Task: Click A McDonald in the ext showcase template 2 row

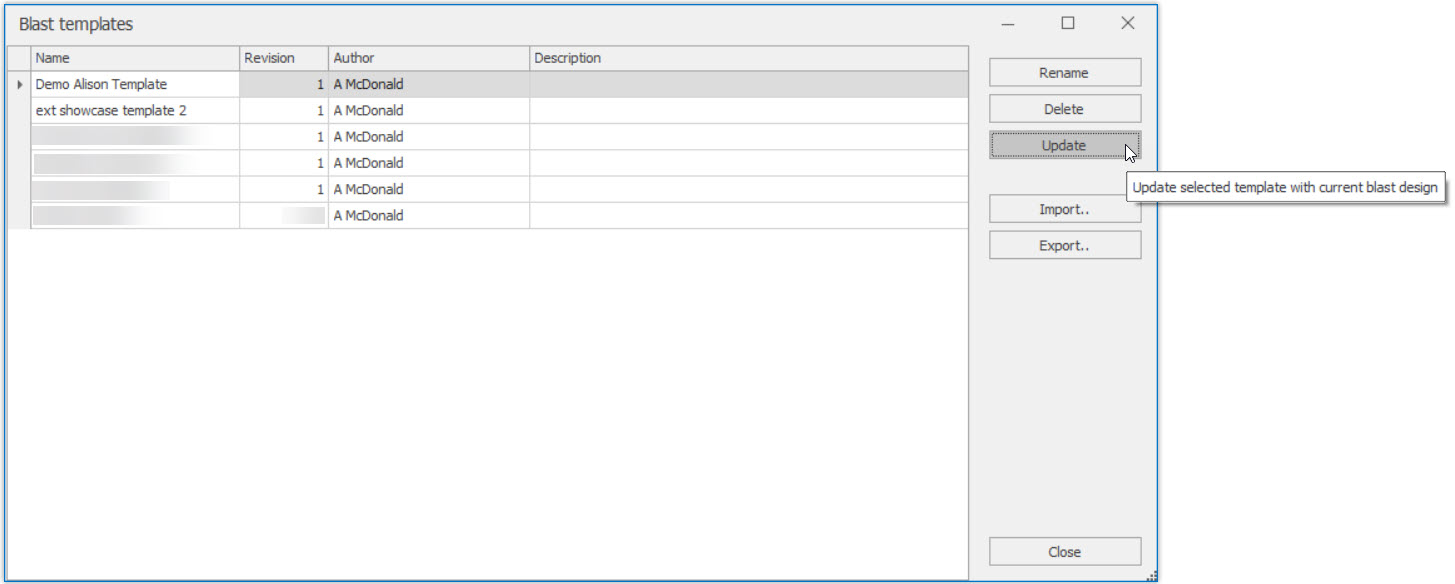Action: click(429, 111)
